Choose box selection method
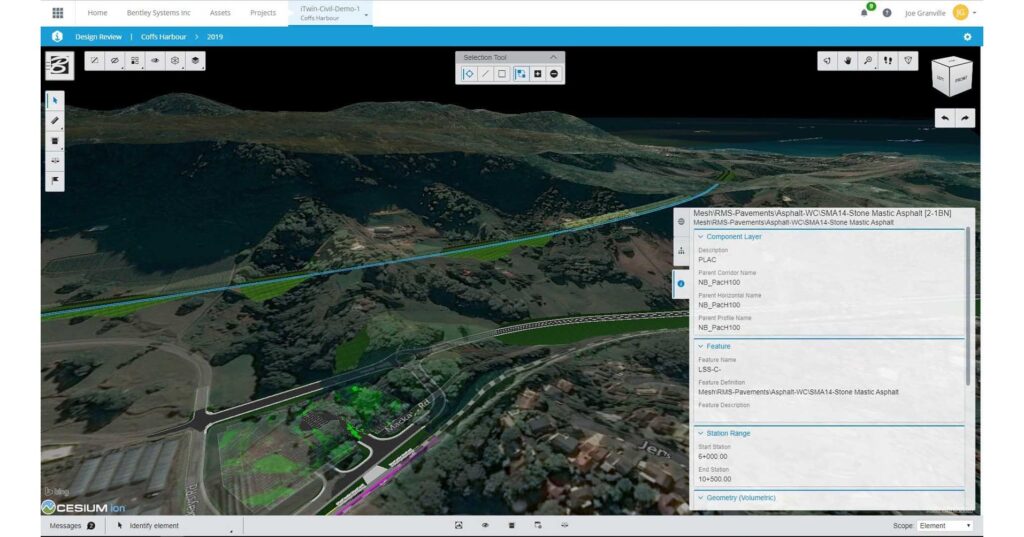The width and height of the screenshot is (1024, 537). [502, 74]
